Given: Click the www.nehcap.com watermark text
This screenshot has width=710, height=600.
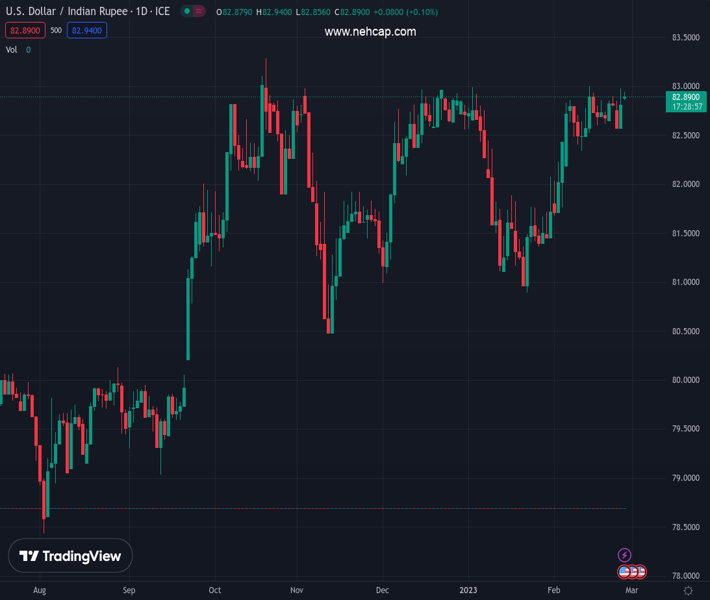Looking at the screenshot, I should tap(370, 32).
